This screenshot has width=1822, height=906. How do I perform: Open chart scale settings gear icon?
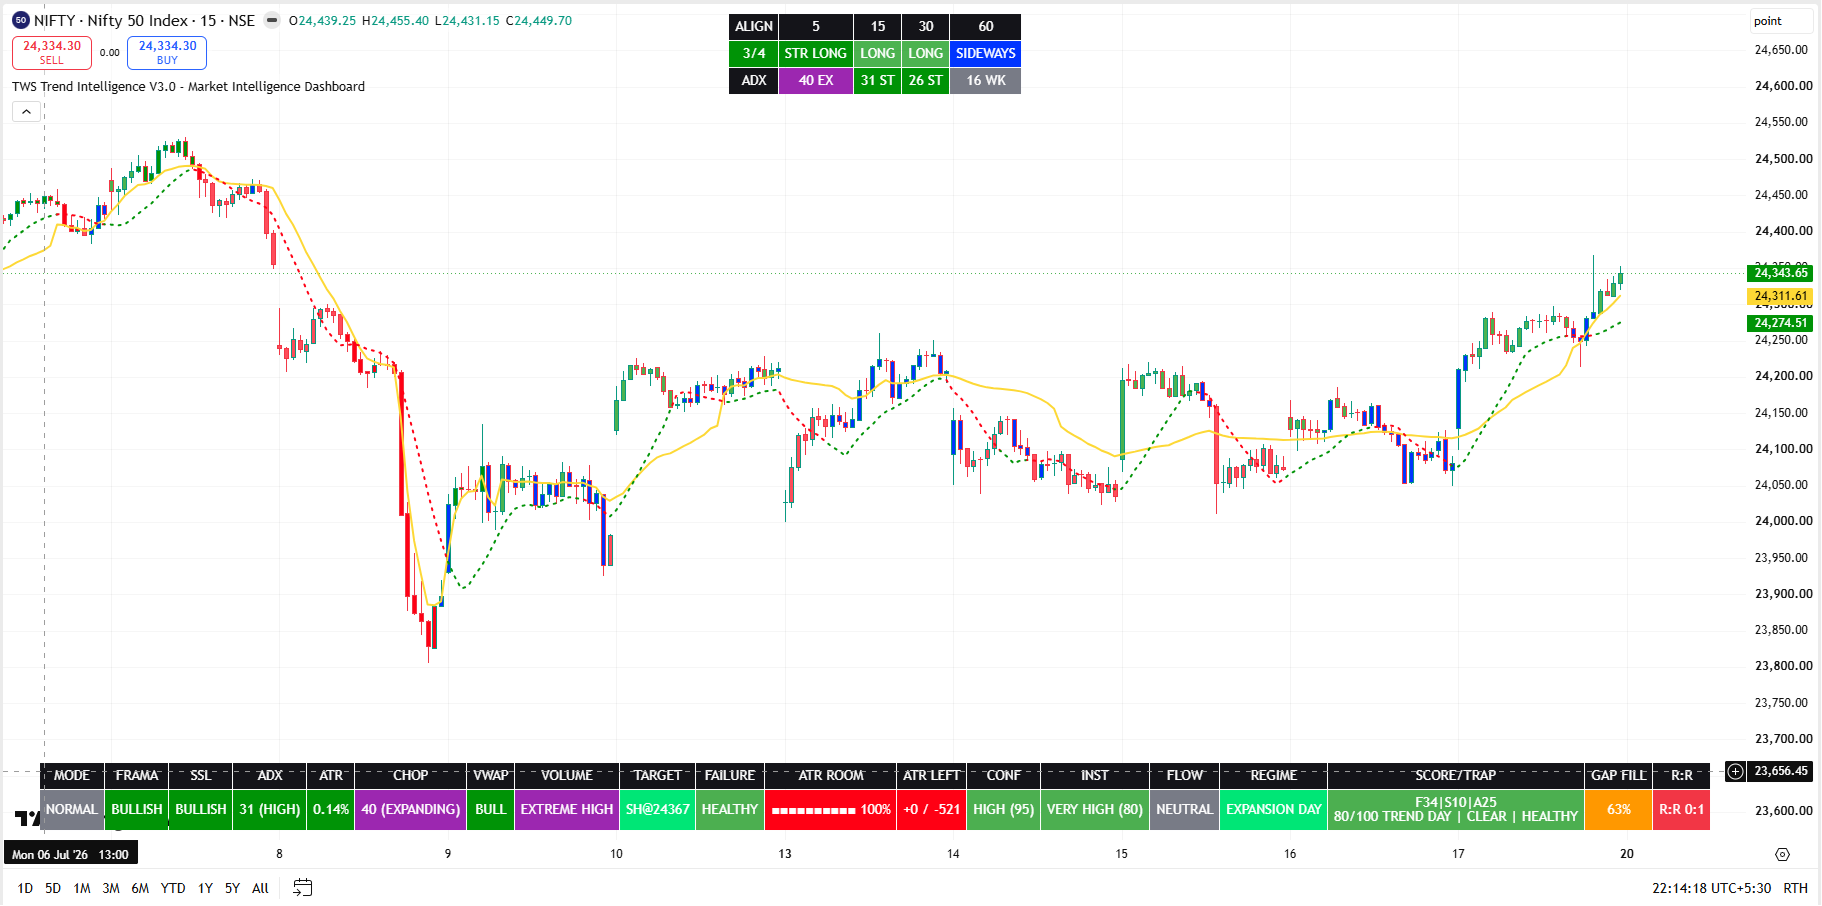[x=1782, y=854]
